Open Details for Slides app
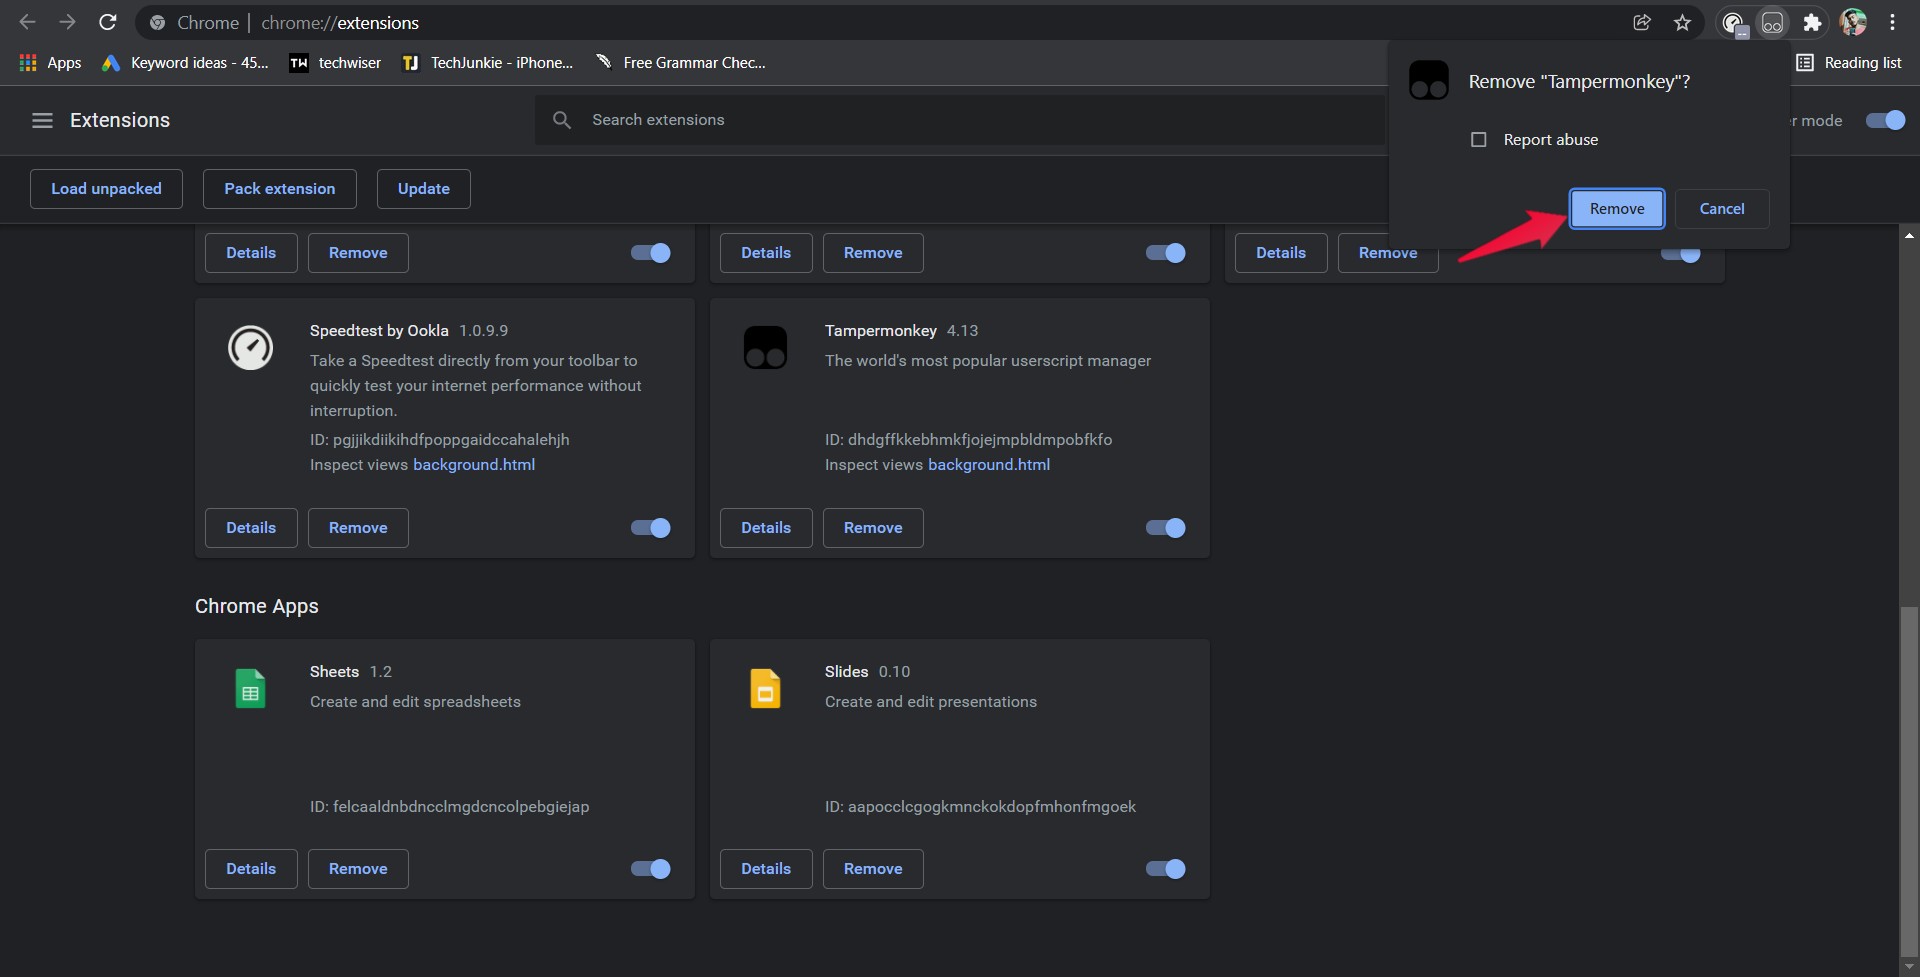This screenshot has height=977, width=1920. click(766, 869)
